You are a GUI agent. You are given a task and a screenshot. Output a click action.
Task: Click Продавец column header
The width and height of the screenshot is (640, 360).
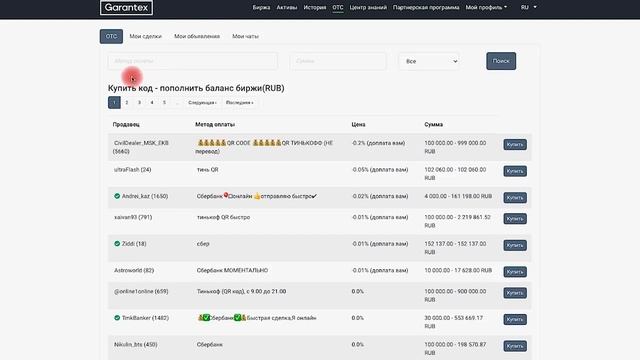[126, 124]
